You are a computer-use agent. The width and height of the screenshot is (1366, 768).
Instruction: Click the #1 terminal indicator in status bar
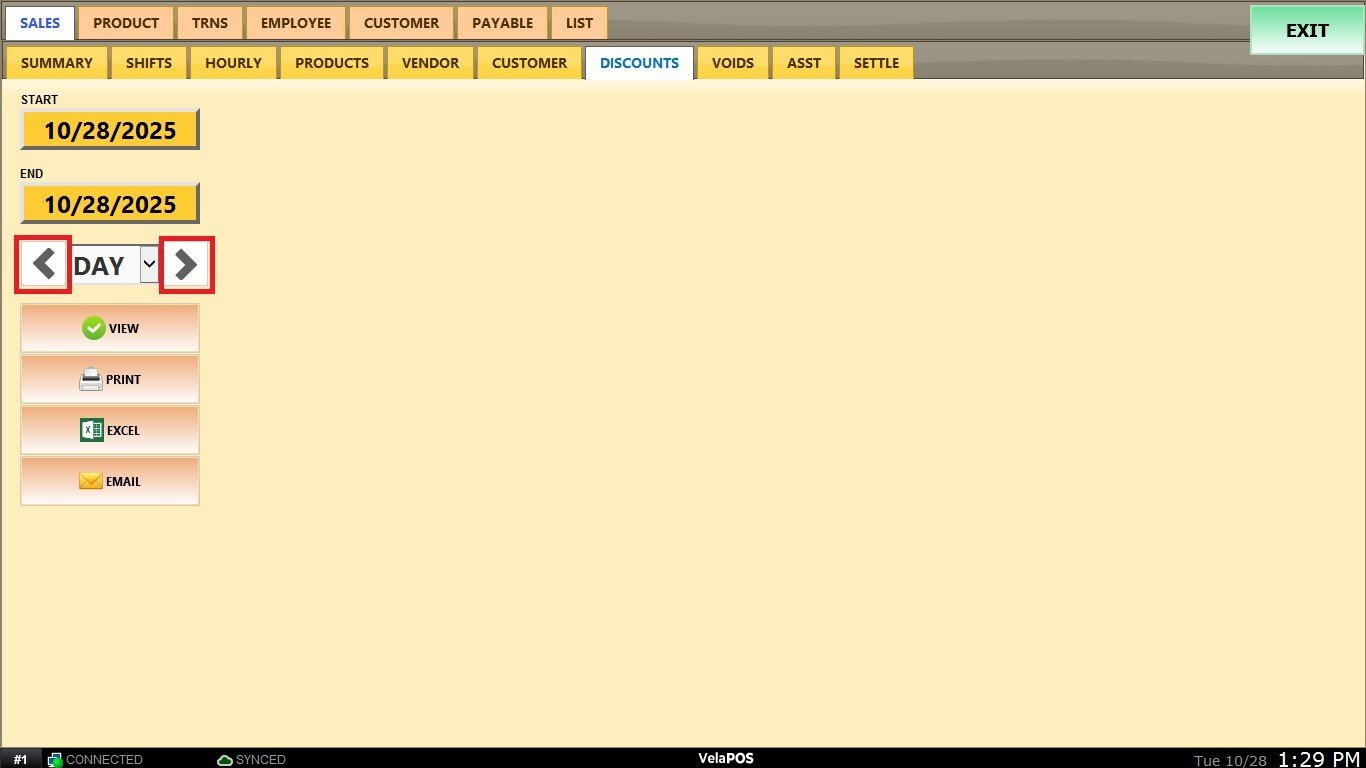20,760
